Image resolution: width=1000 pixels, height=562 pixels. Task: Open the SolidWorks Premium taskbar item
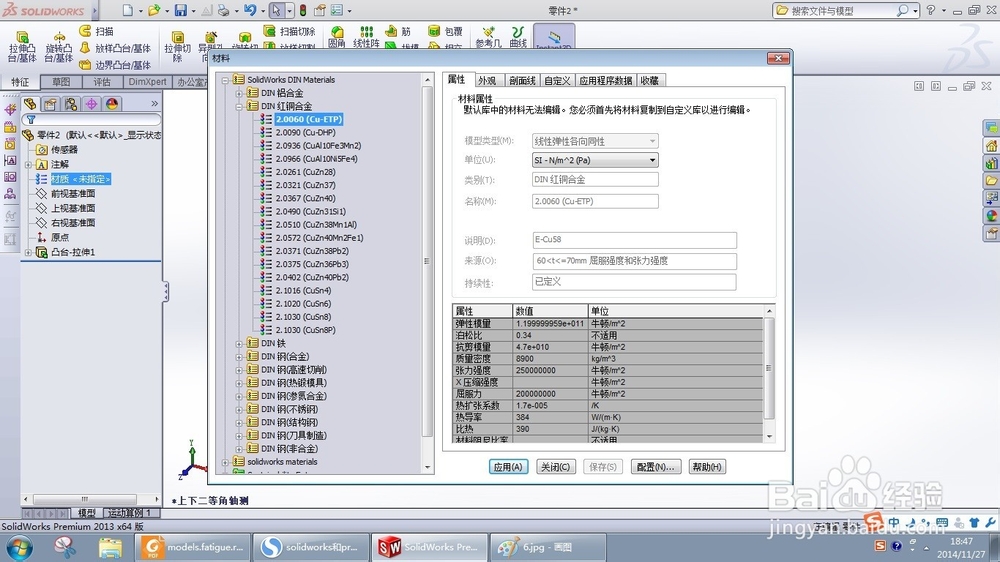[430, 547]
